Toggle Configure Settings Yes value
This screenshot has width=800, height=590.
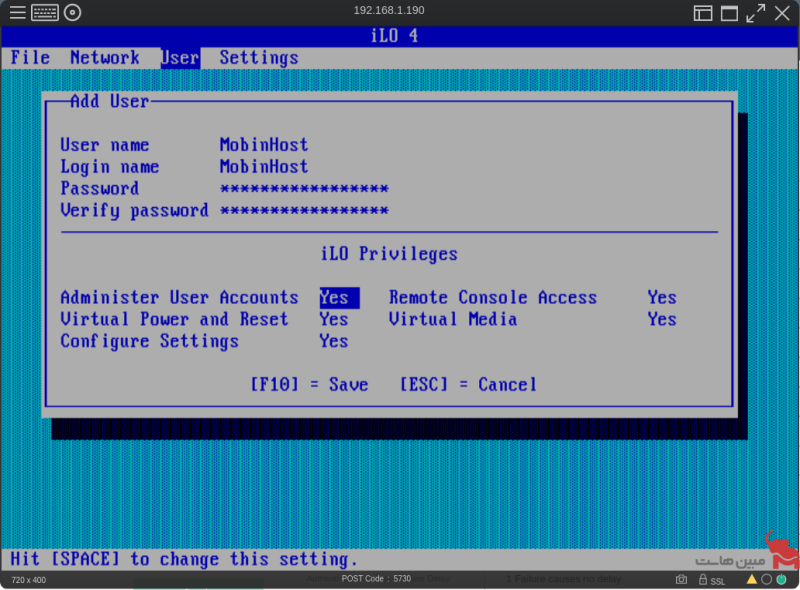(x=334, y=341)
